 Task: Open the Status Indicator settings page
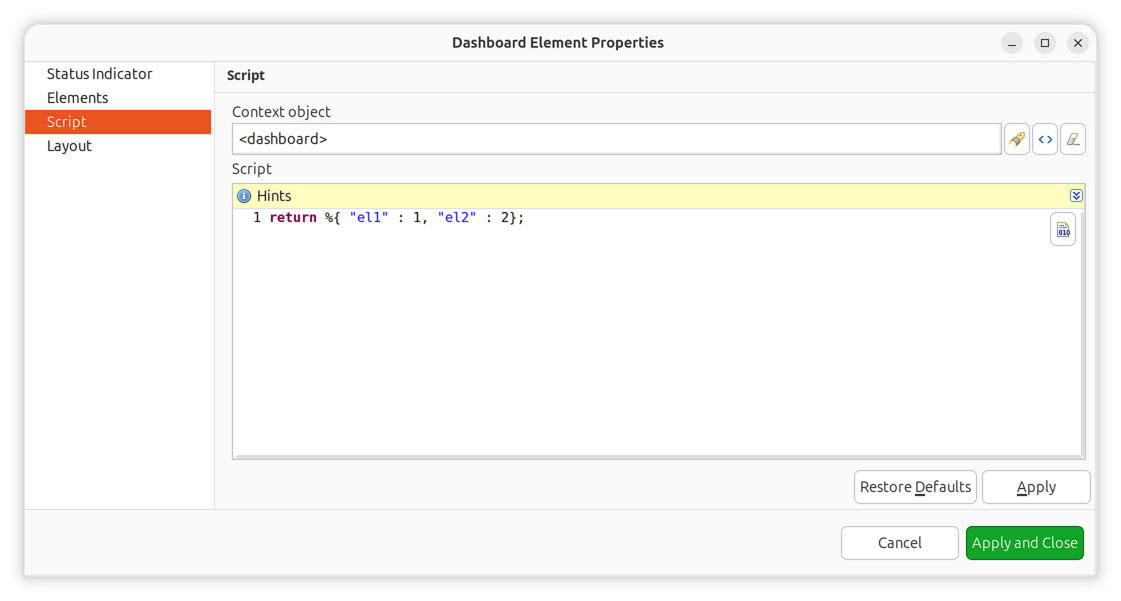pyautogui.click(x=100, y=73)
